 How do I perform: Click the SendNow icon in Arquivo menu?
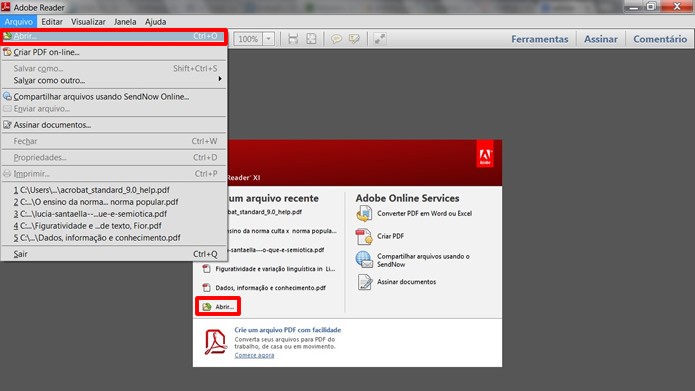(x=7, y=97)
